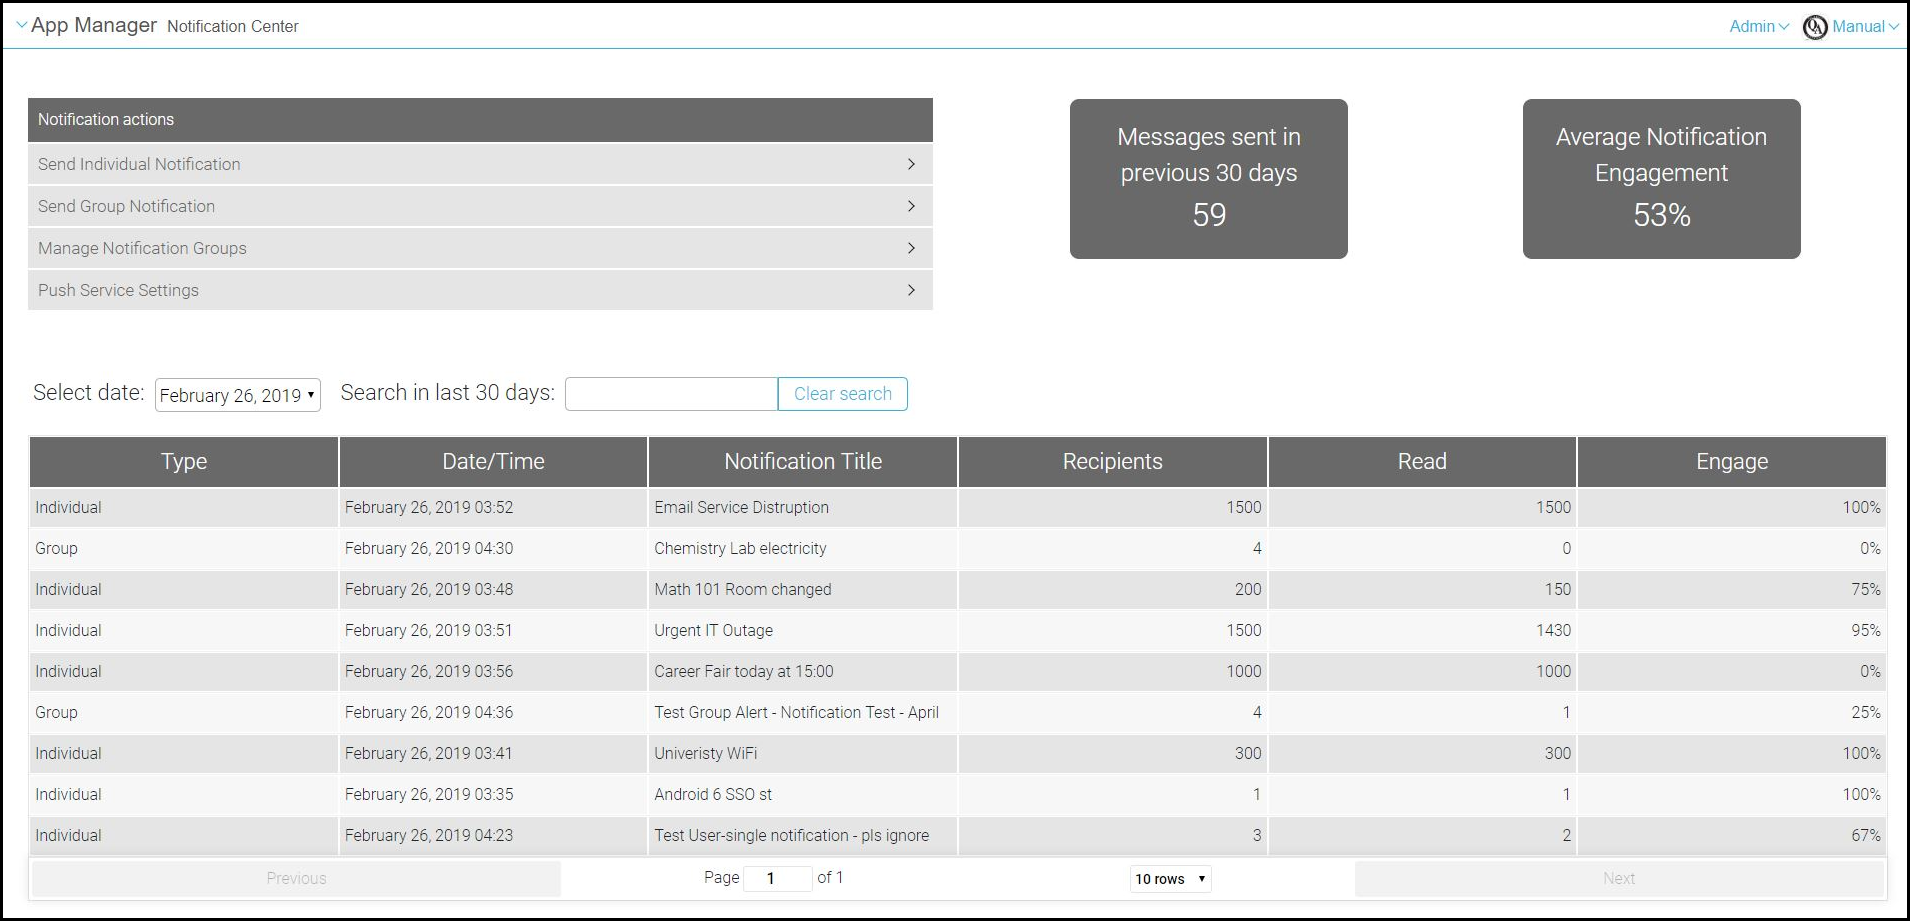Open Send Individual Notification action
Image resolution: width=1910 pixels, height=921 pixels.
pyautogui.click(x=480, y=164)
